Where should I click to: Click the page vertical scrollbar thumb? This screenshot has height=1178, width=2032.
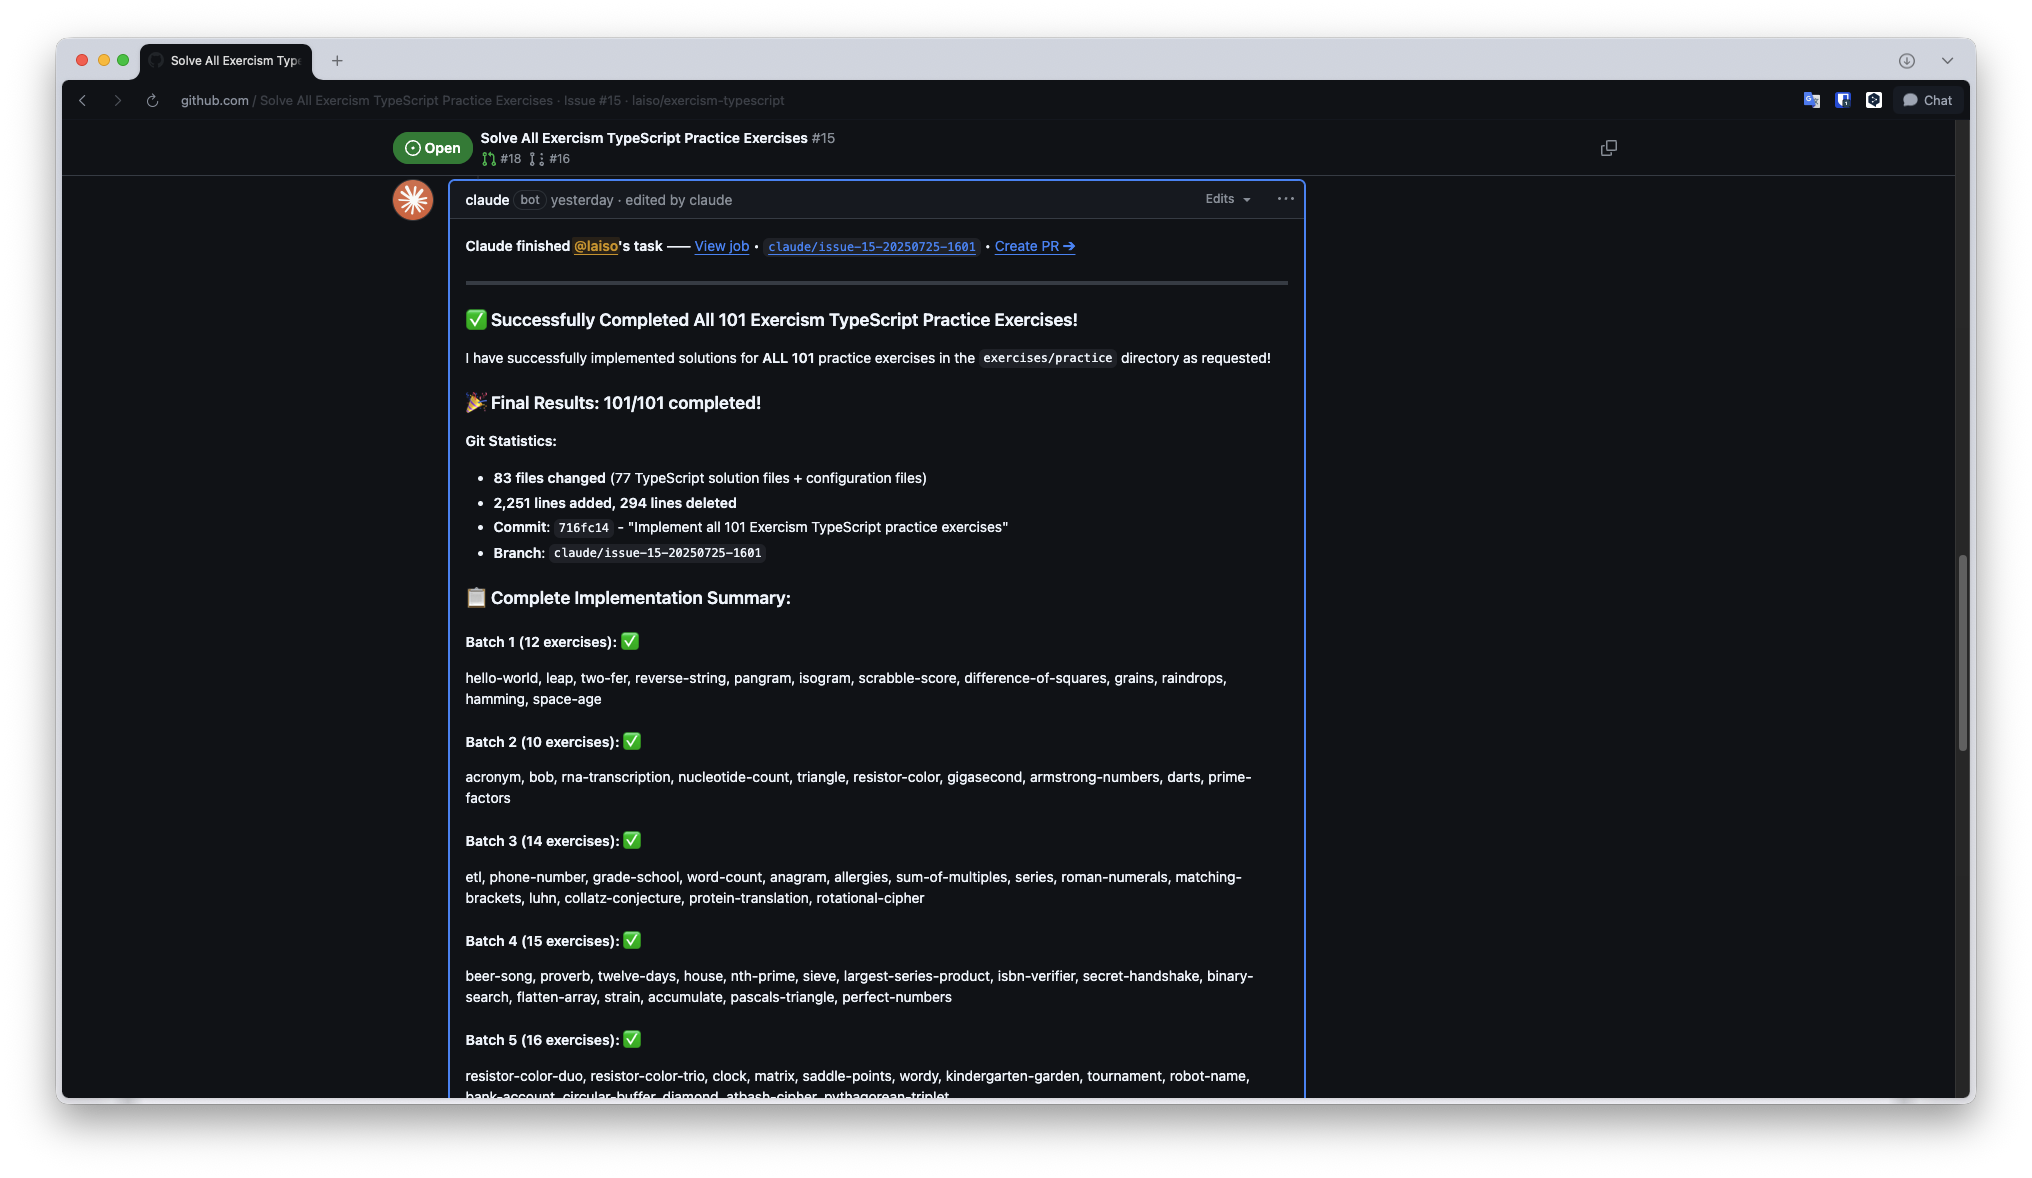[x=1962, y=652]
